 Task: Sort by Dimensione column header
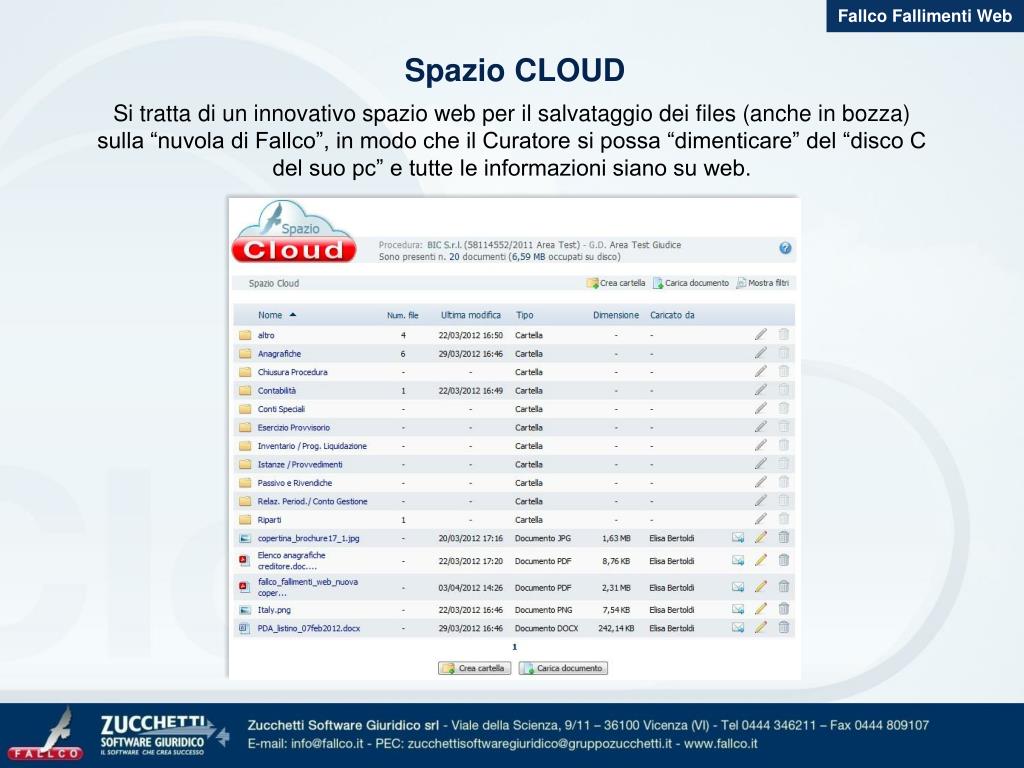616,315
